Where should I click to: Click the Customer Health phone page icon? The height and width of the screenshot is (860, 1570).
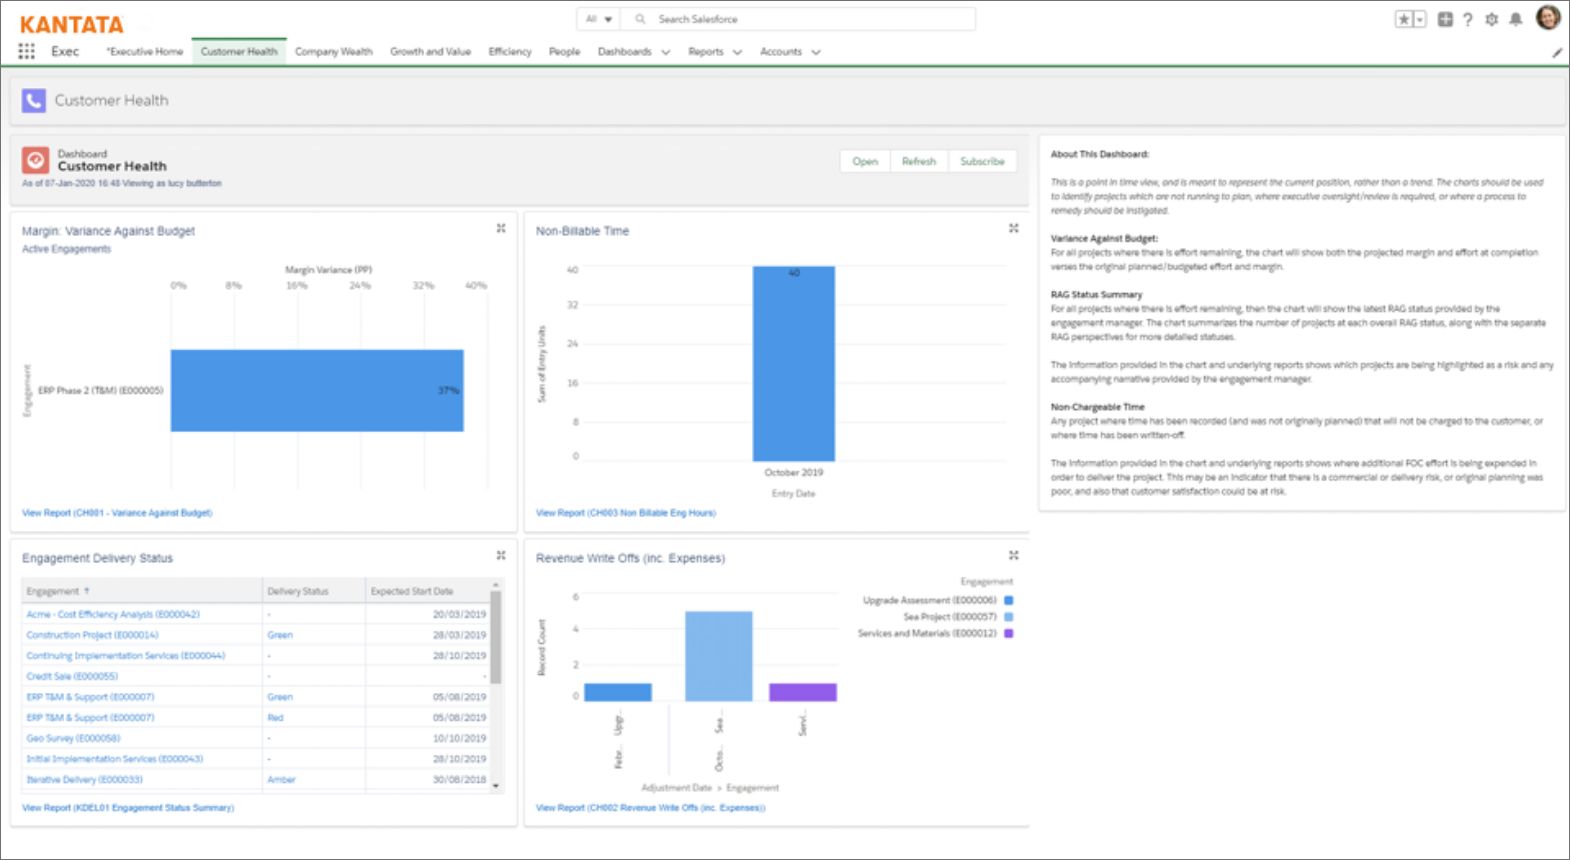[x=34, y=100]
